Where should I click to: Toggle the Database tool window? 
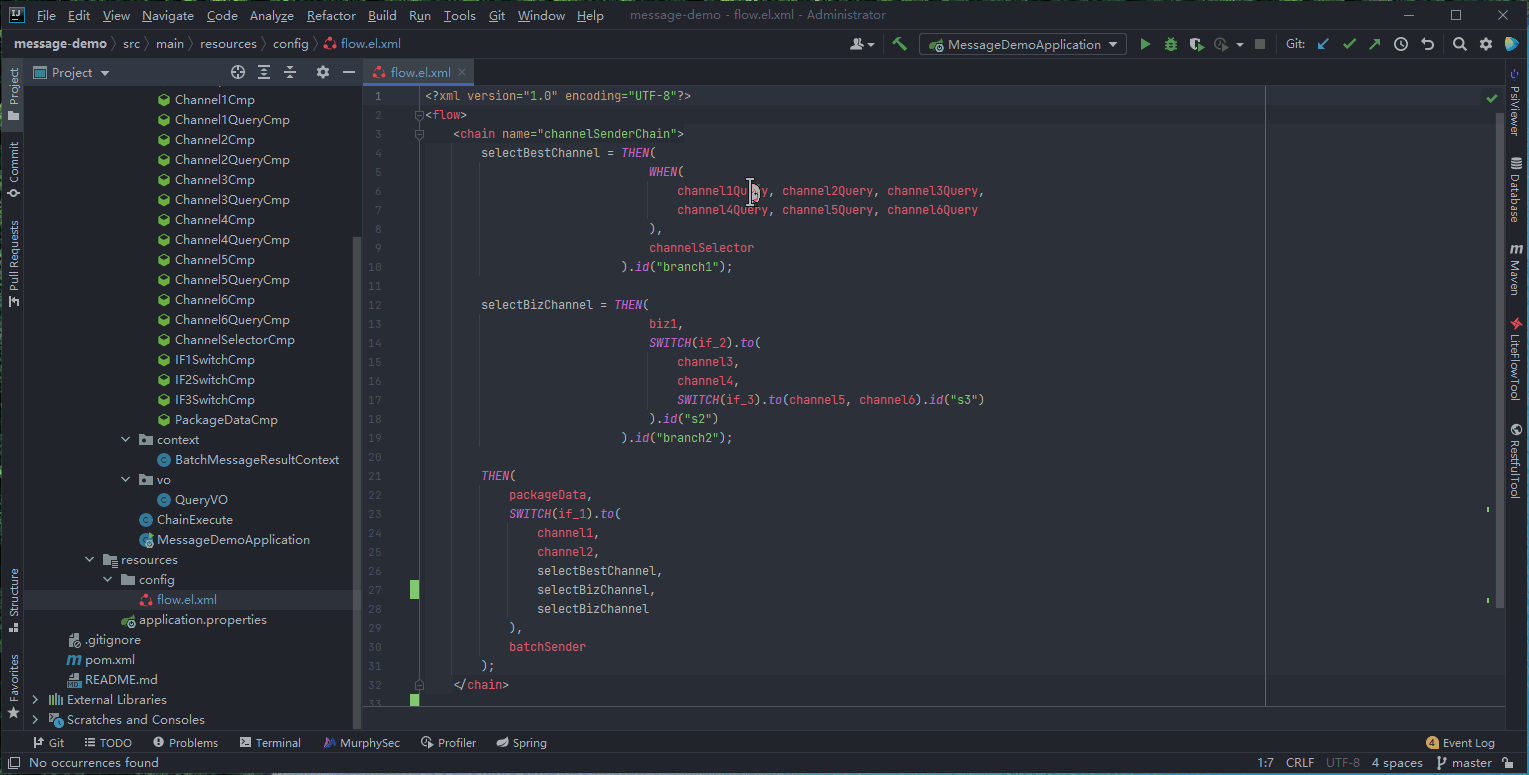(1516, 190)
